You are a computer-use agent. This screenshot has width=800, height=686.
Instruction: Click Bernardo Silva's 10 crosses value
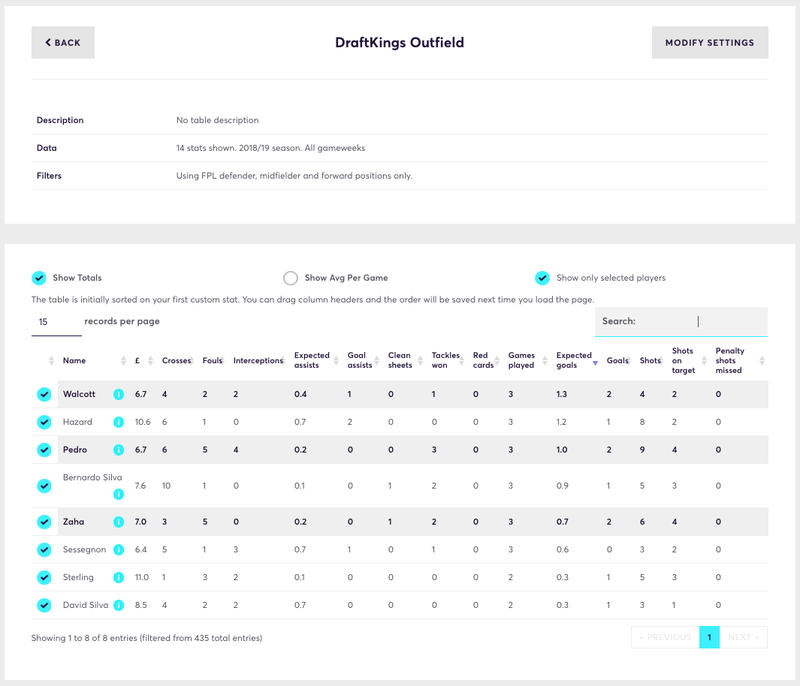(166, 486)
